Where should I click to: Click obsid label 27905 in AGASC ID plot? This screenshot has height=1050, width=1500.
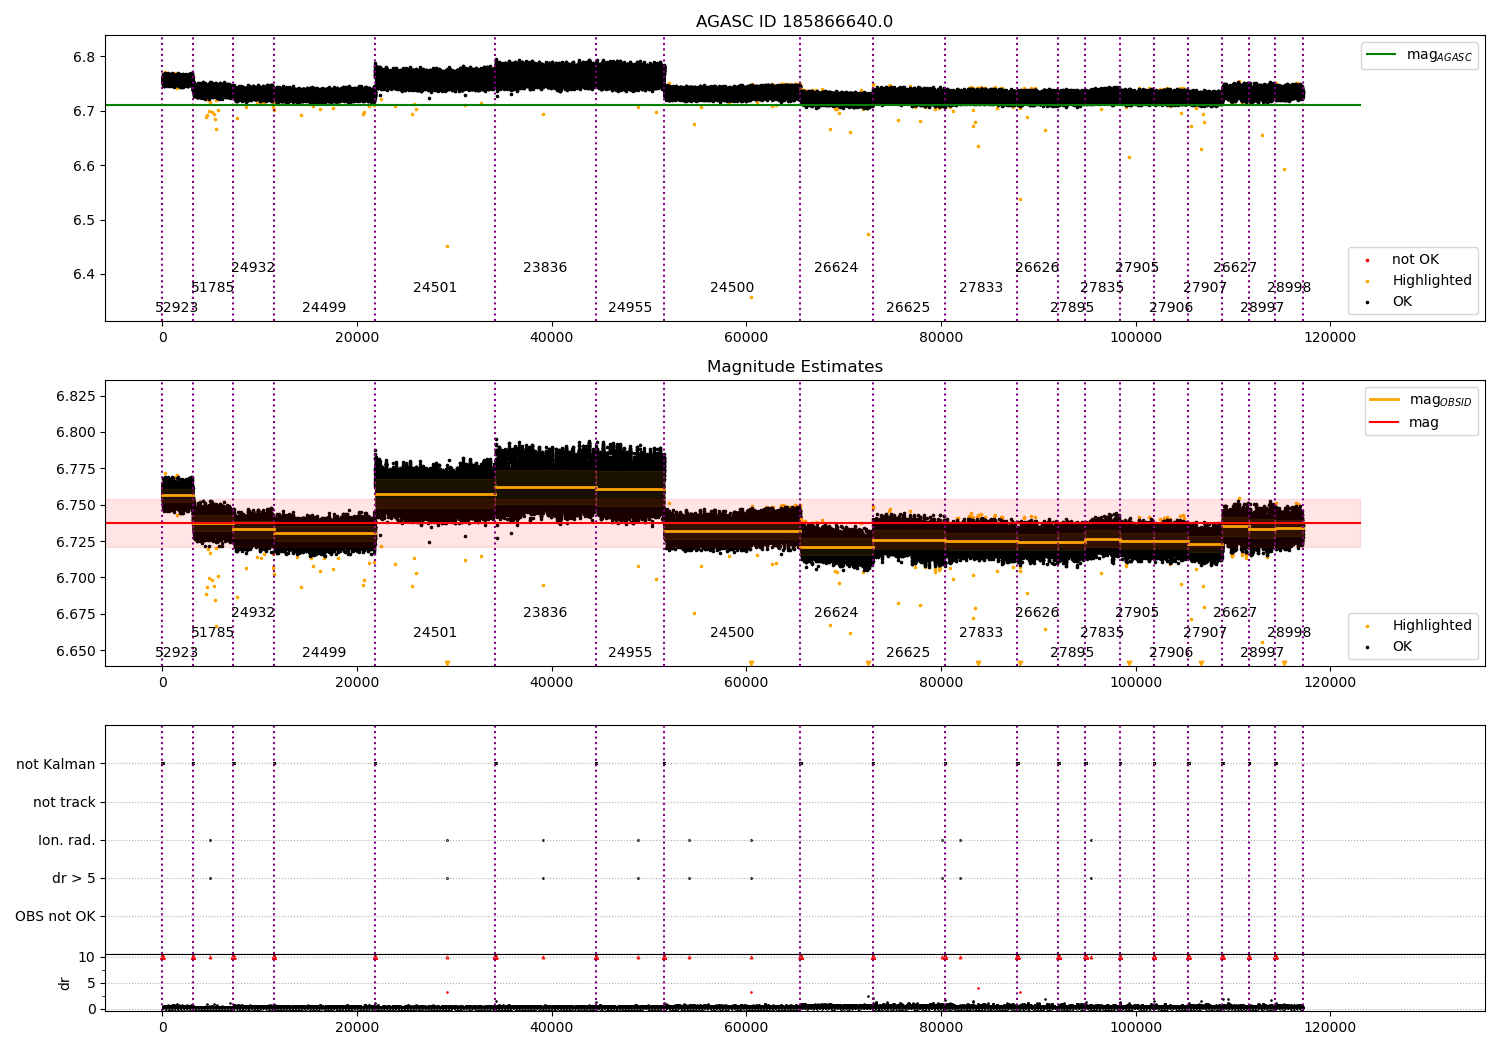[x=1137, y=268]
